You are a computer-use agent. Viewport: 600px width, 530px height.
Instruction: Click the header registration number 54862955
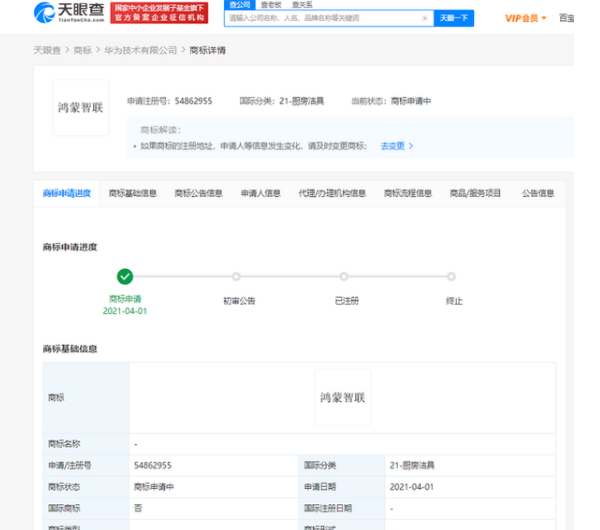(x=193, y=101)
